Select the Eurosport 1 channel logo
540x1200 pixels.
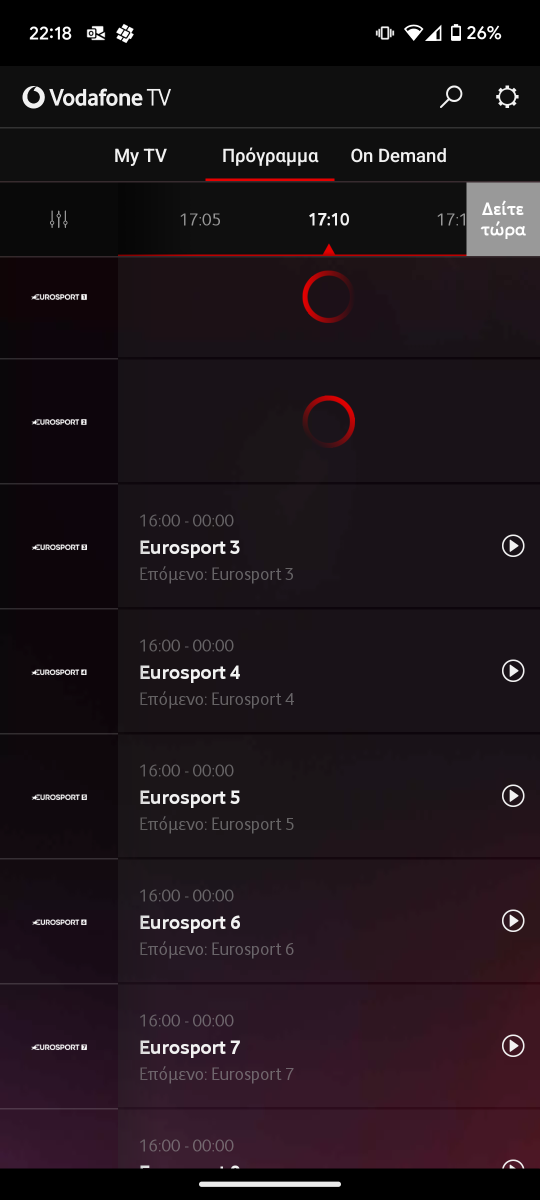59,297
